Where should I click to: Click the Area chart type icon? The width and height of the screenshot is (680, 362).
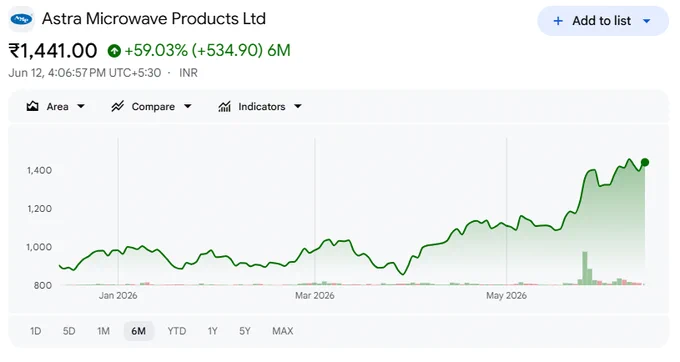coord(33,106)
